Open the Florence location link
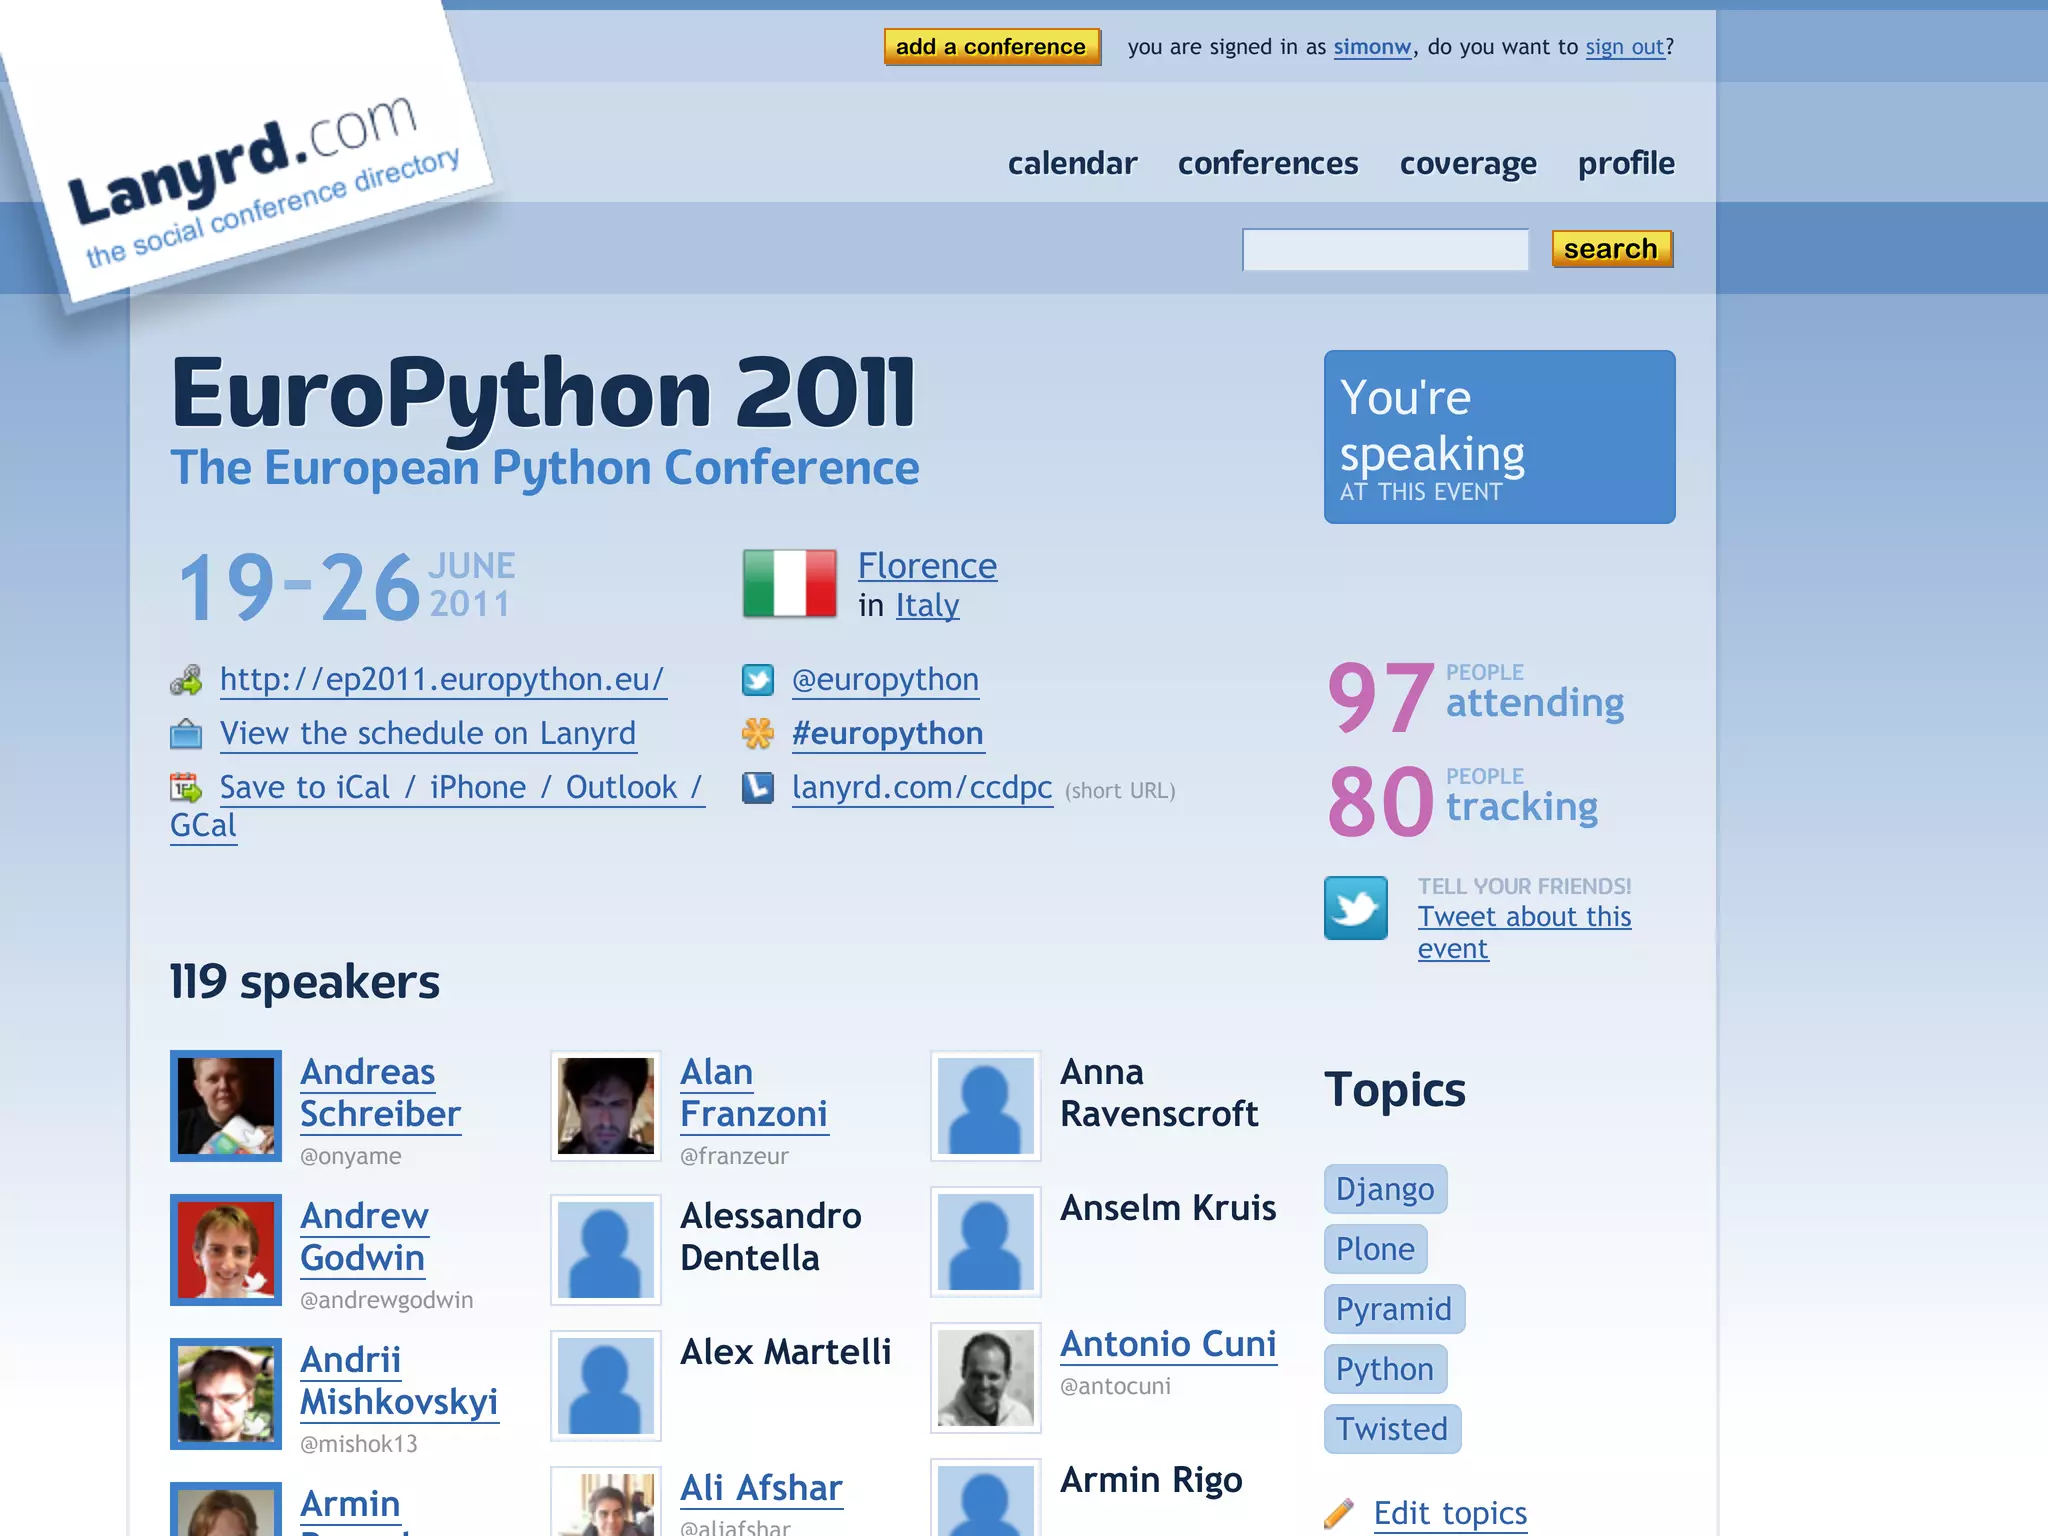This screenshot has height=1536, width=2048. pyautogui.click(x=927, y=567)
